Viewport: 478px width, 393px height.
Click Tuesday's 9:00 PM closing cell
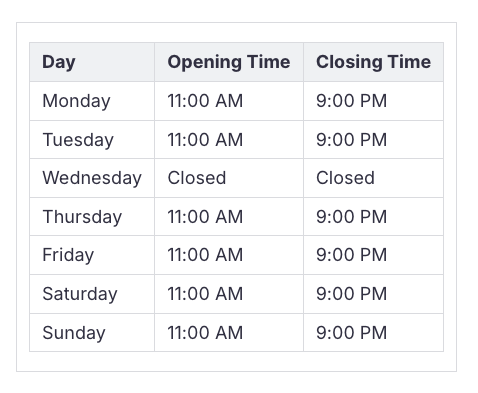click(x=373, y=140)
